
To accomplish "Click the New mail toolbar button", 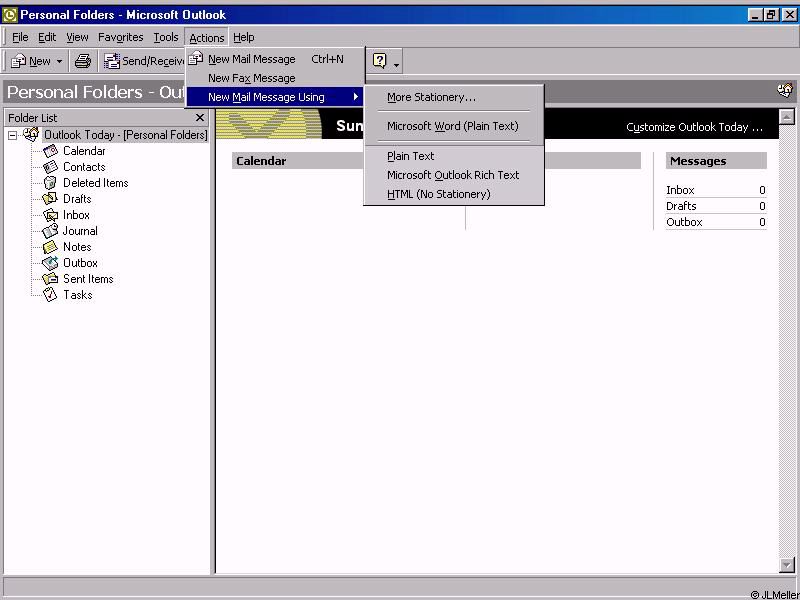I will coord(31,61).
